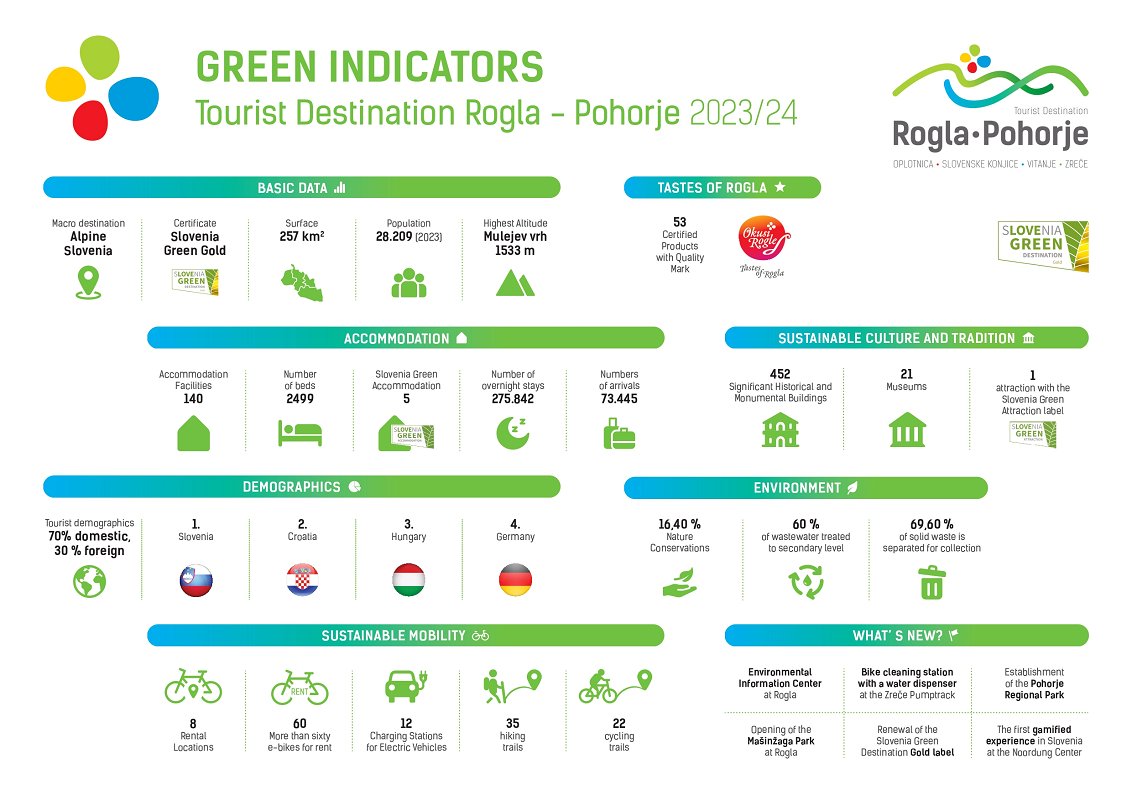Viewport: 1132px width, 800px height.
Task: Select the SUSTAINABLE MOBILITY header bar
Action: [x=405, y=635]
